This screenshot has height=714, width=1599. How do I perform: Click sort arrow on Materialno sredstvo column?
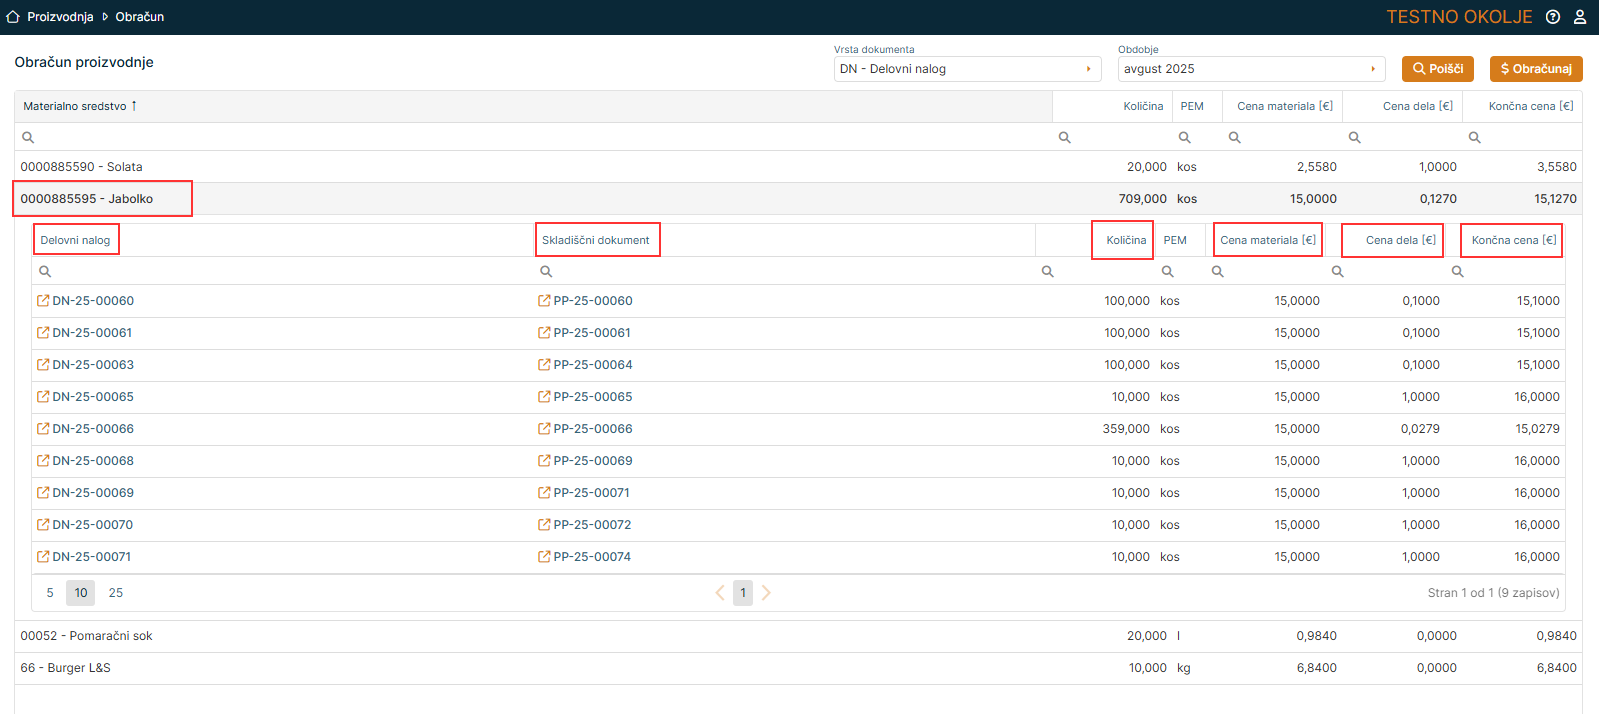[x=134, y=106]
